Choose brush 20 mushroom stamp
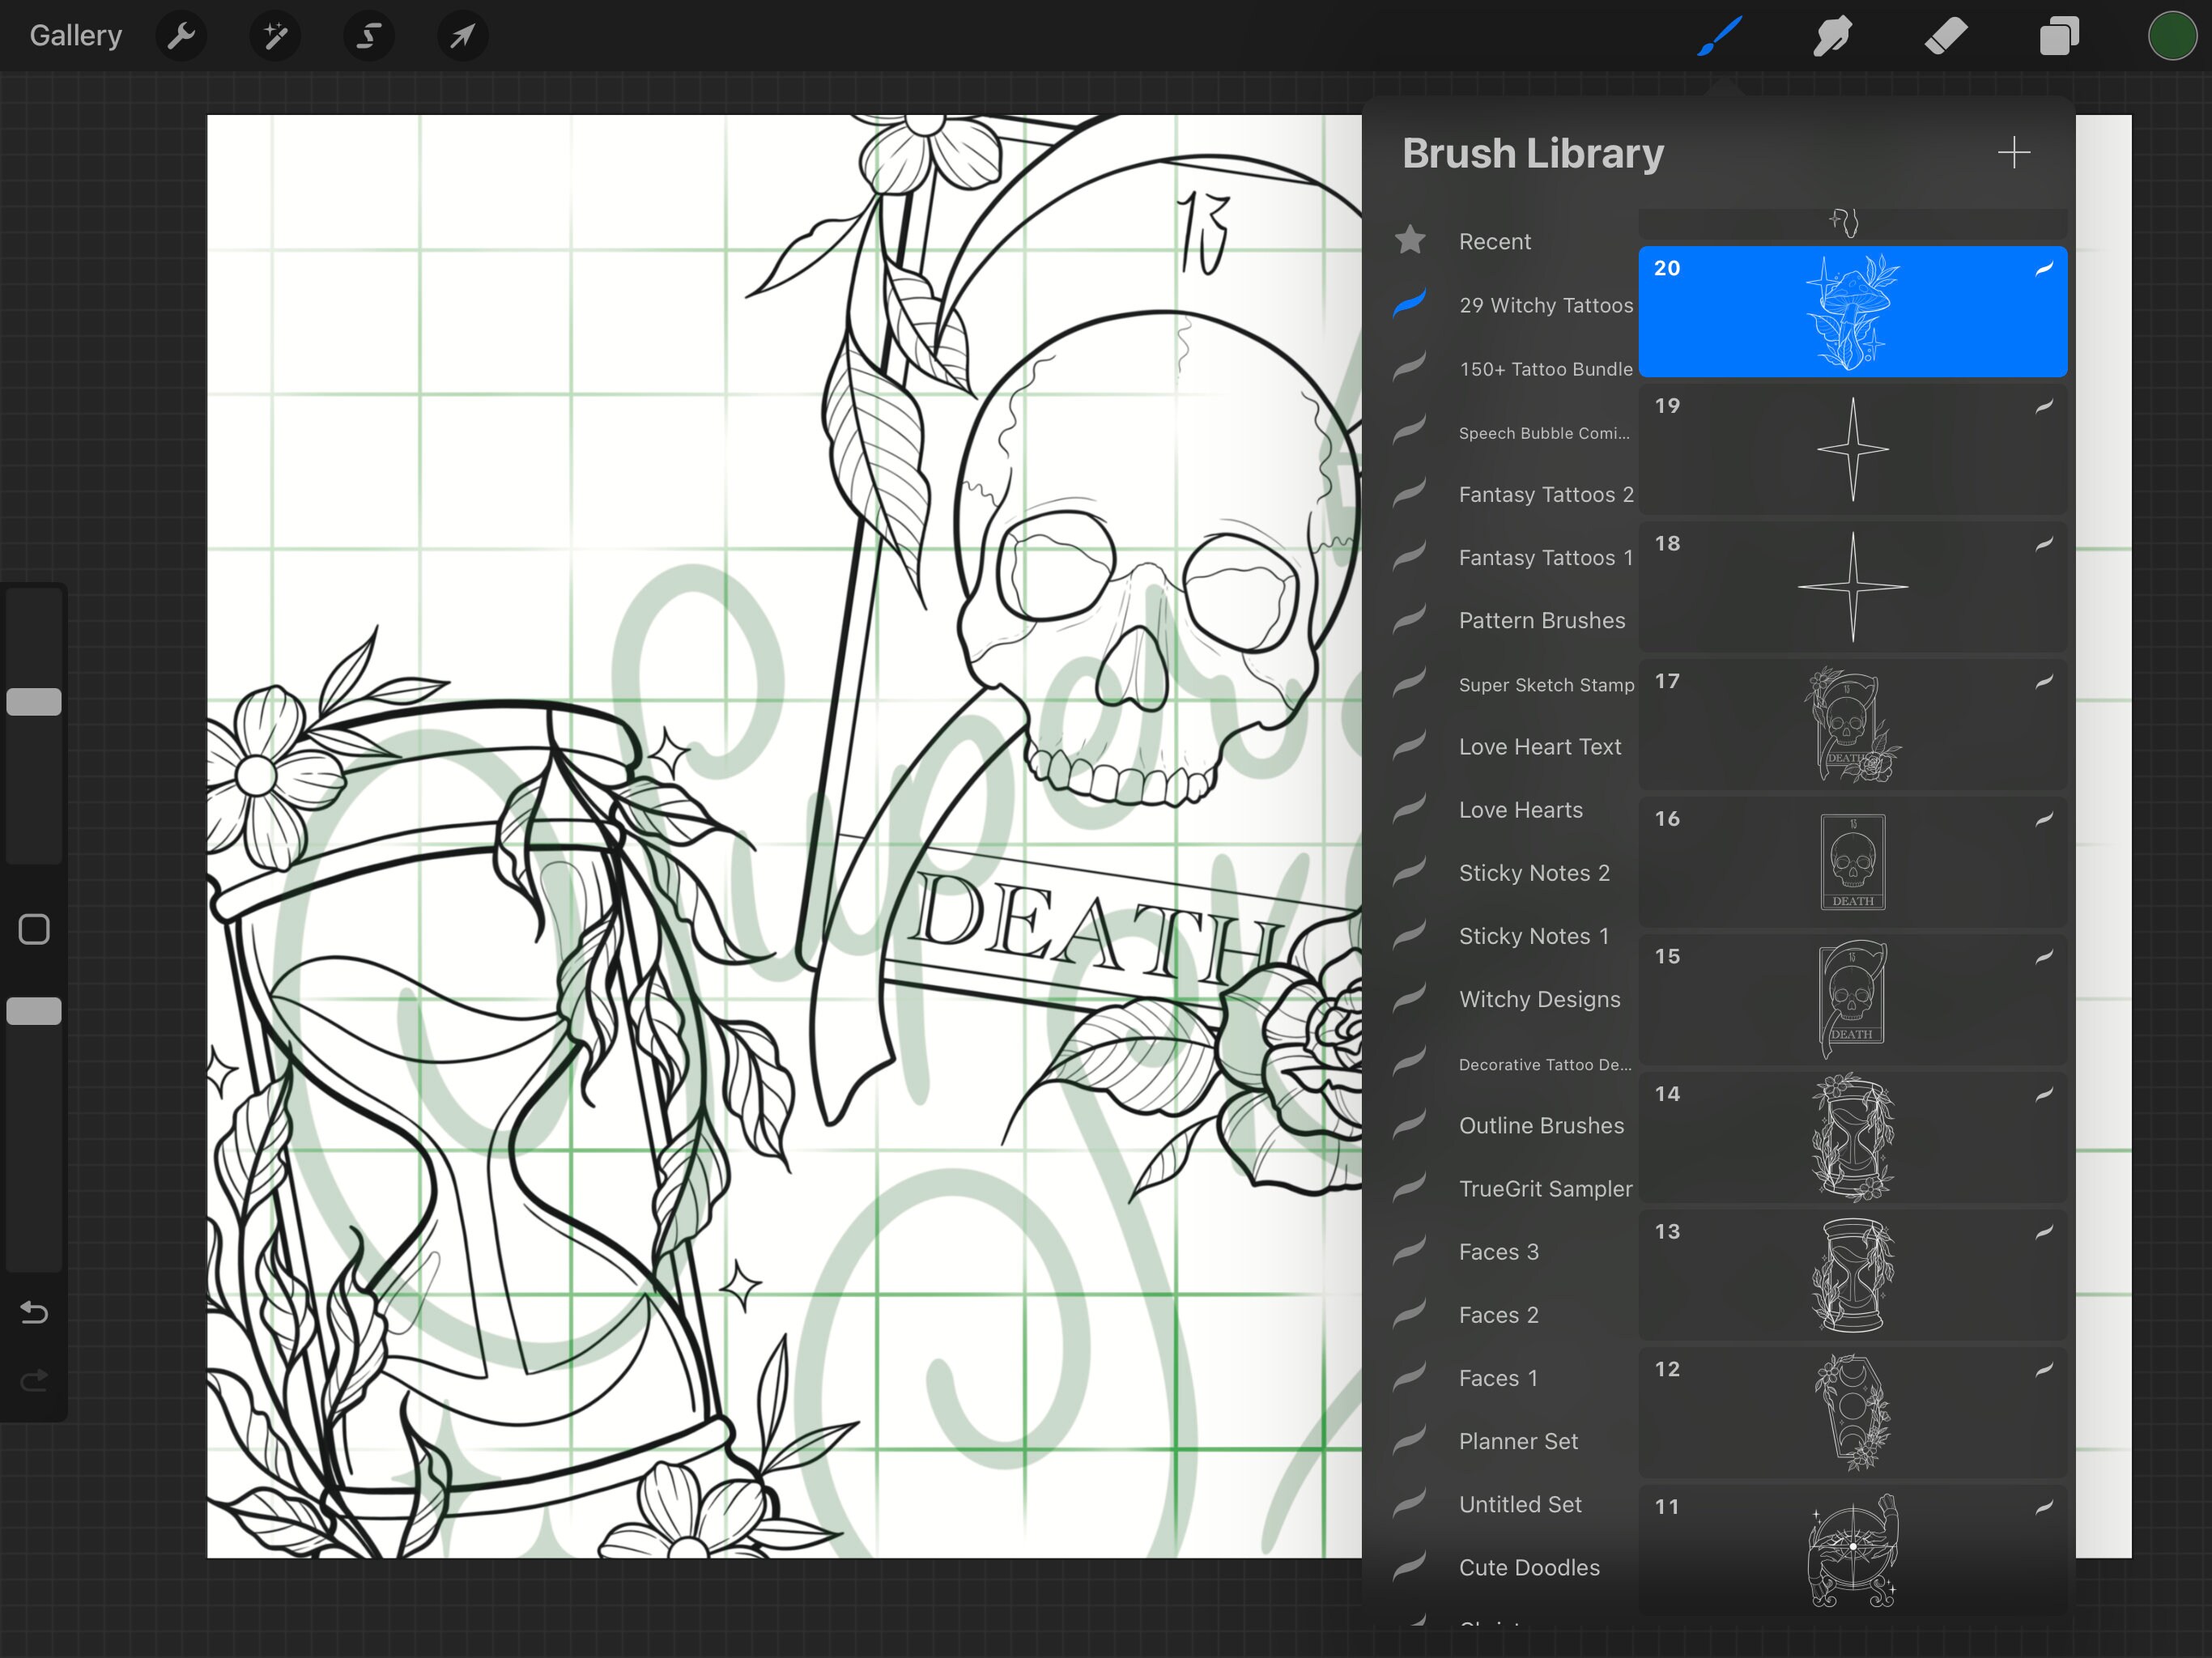 pos(1853,312)
